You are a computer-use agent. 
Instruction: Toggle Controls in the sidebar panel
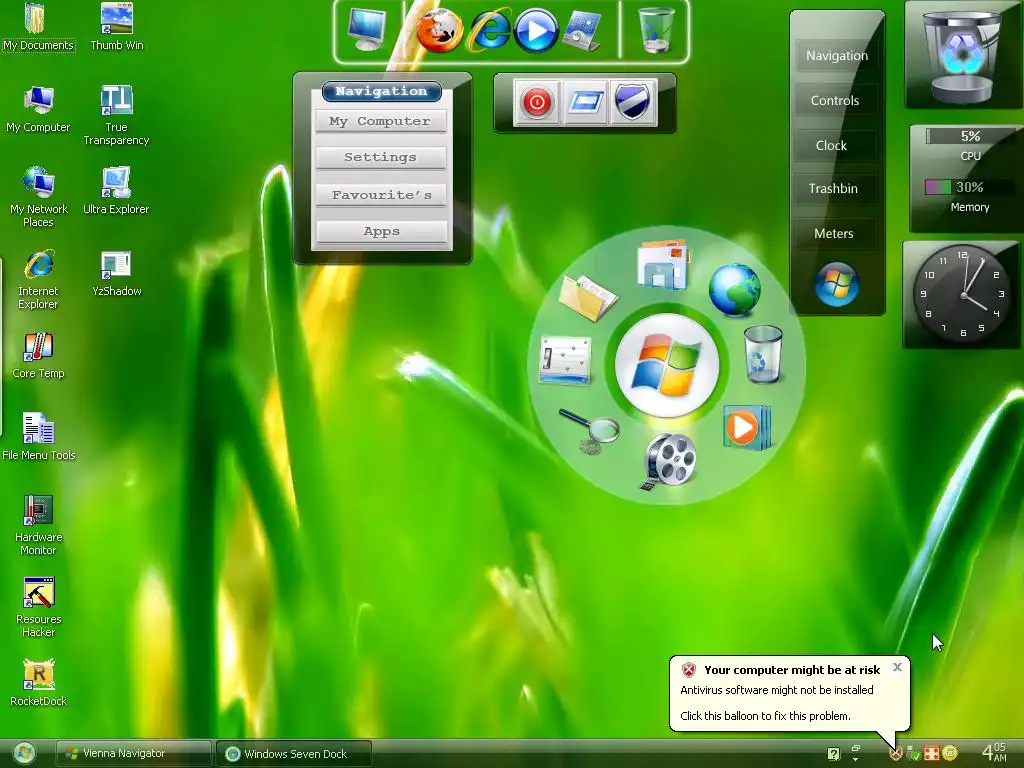(x=835, y=101)
